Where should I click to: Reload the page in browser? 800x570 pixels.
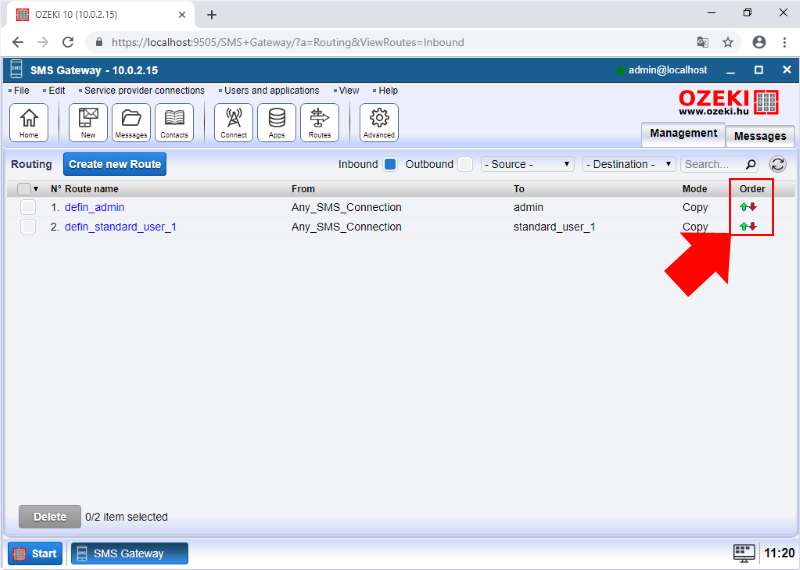point(68,42)
